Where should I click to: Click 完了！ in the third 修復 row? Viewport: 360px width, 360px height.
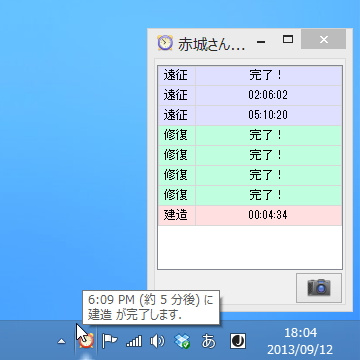(269, 176)
